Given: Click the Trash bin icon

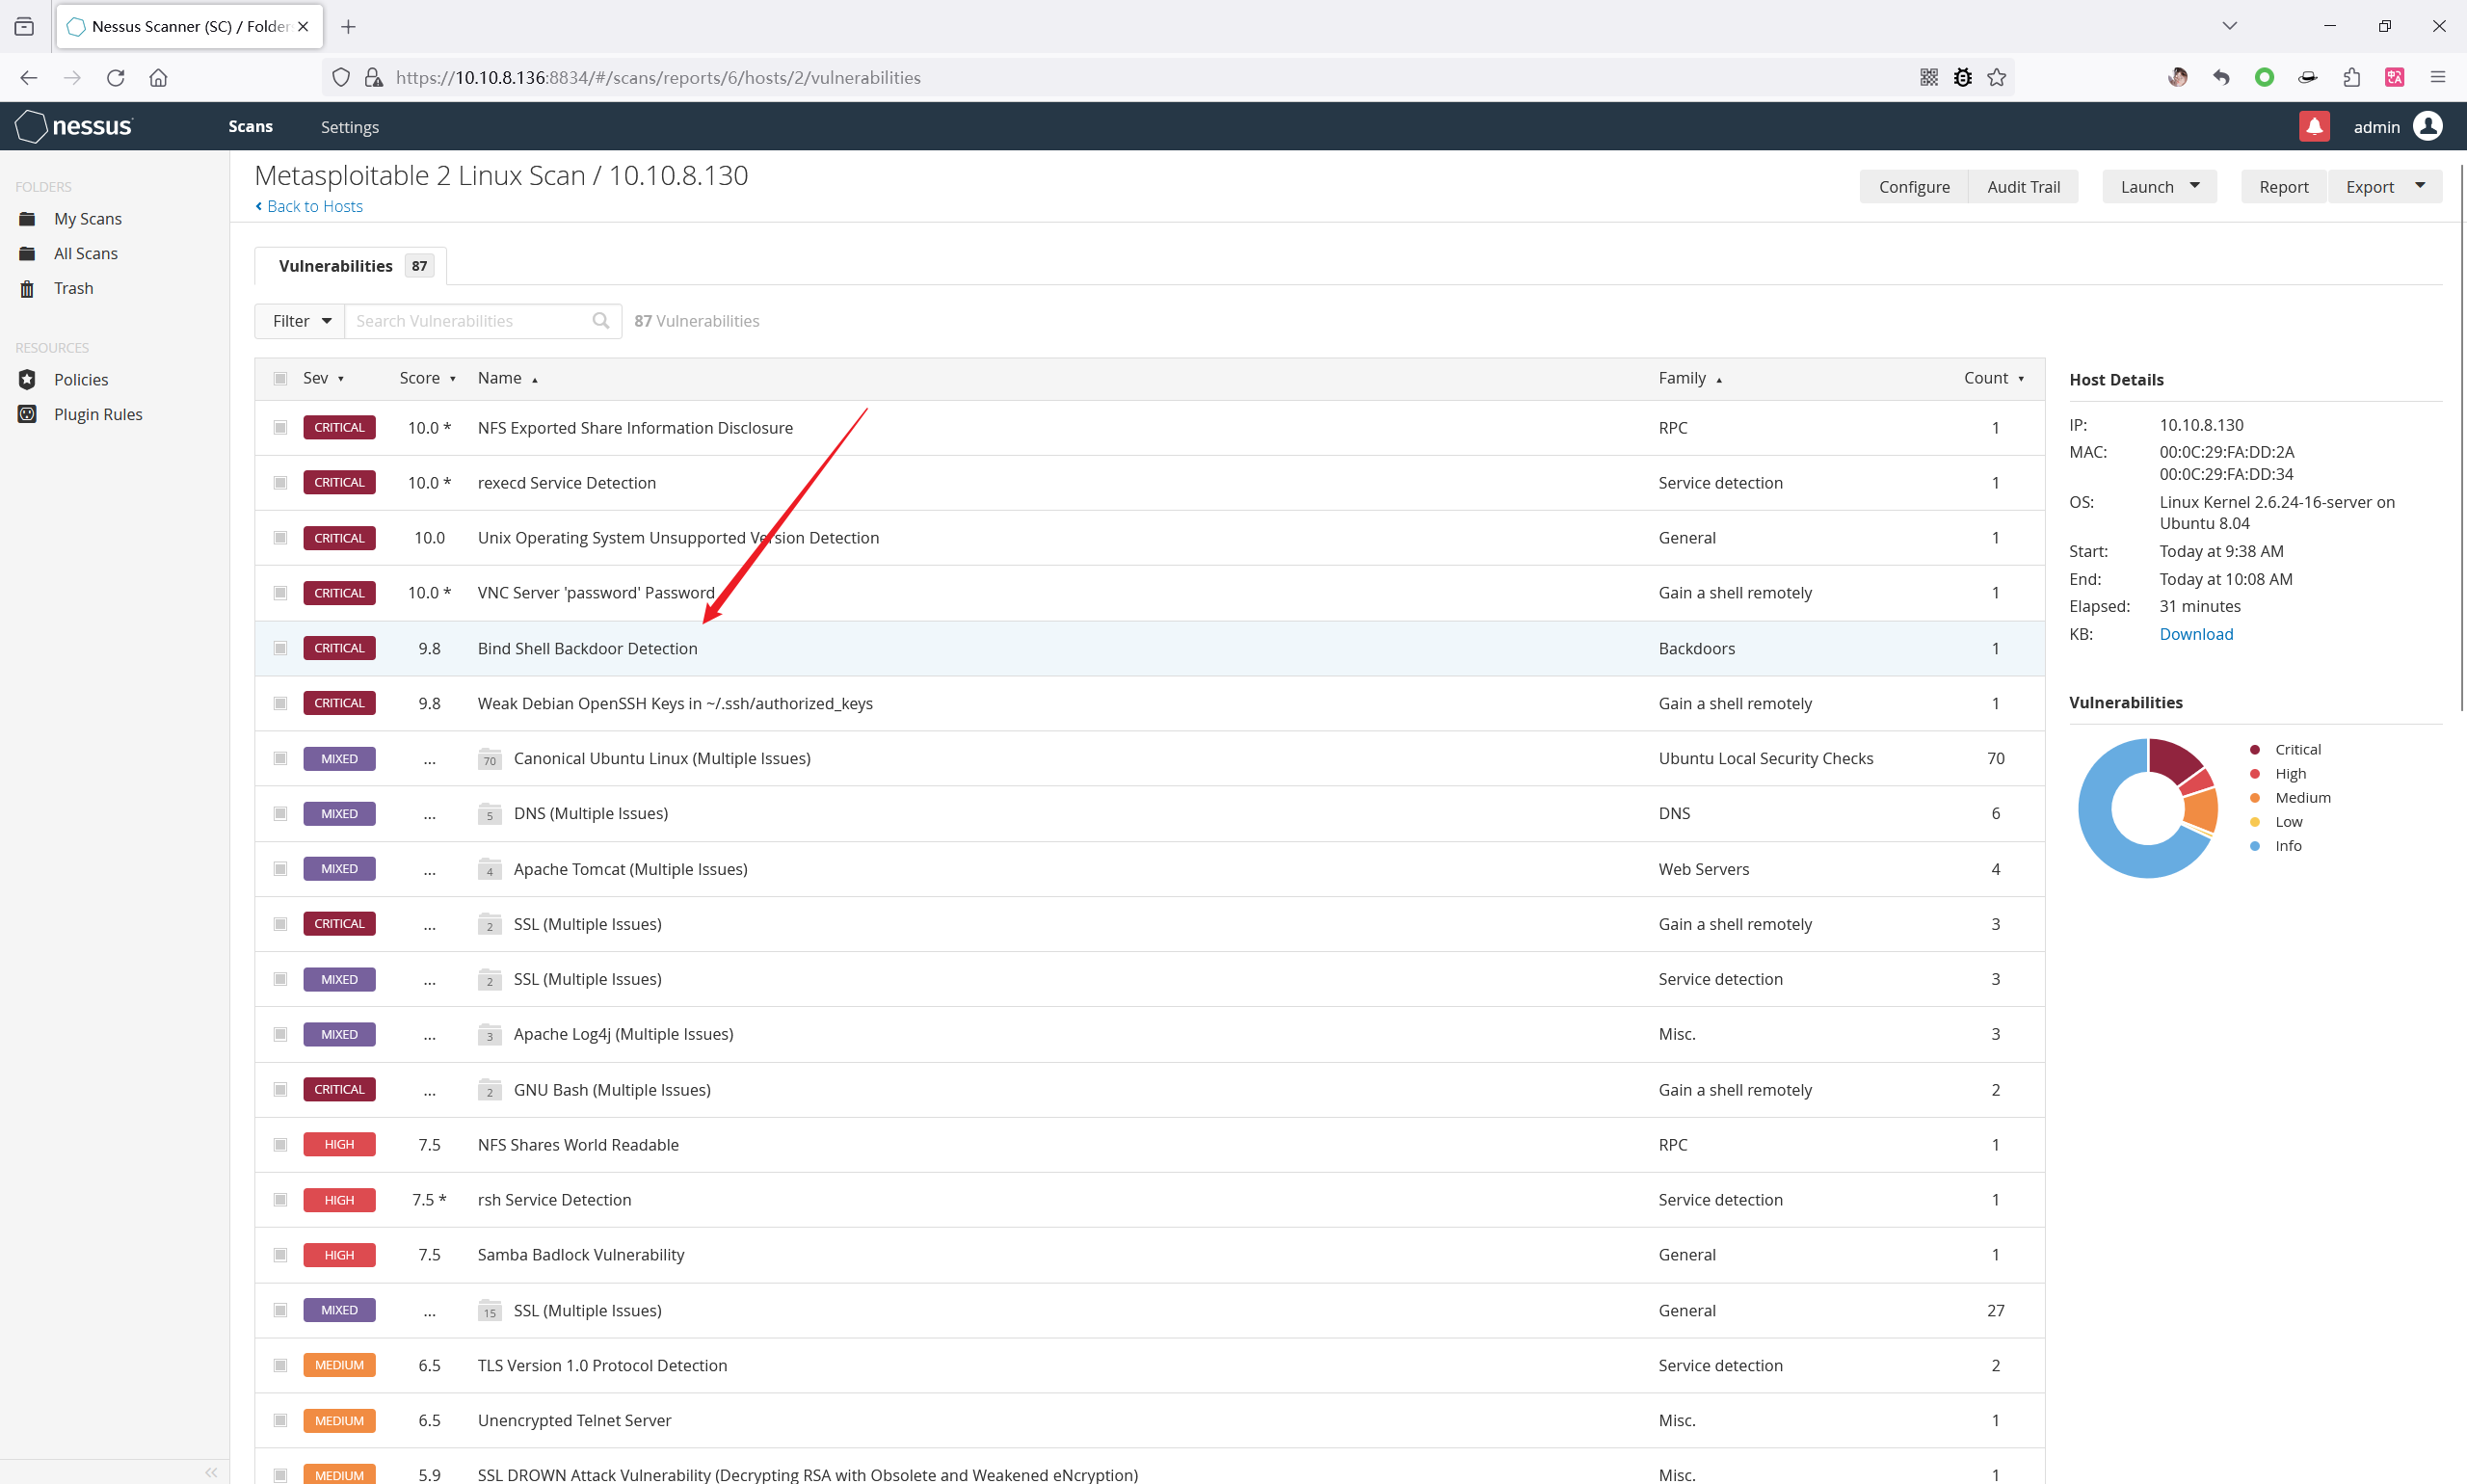Looking at the screenshot, I should coord(27,289).
